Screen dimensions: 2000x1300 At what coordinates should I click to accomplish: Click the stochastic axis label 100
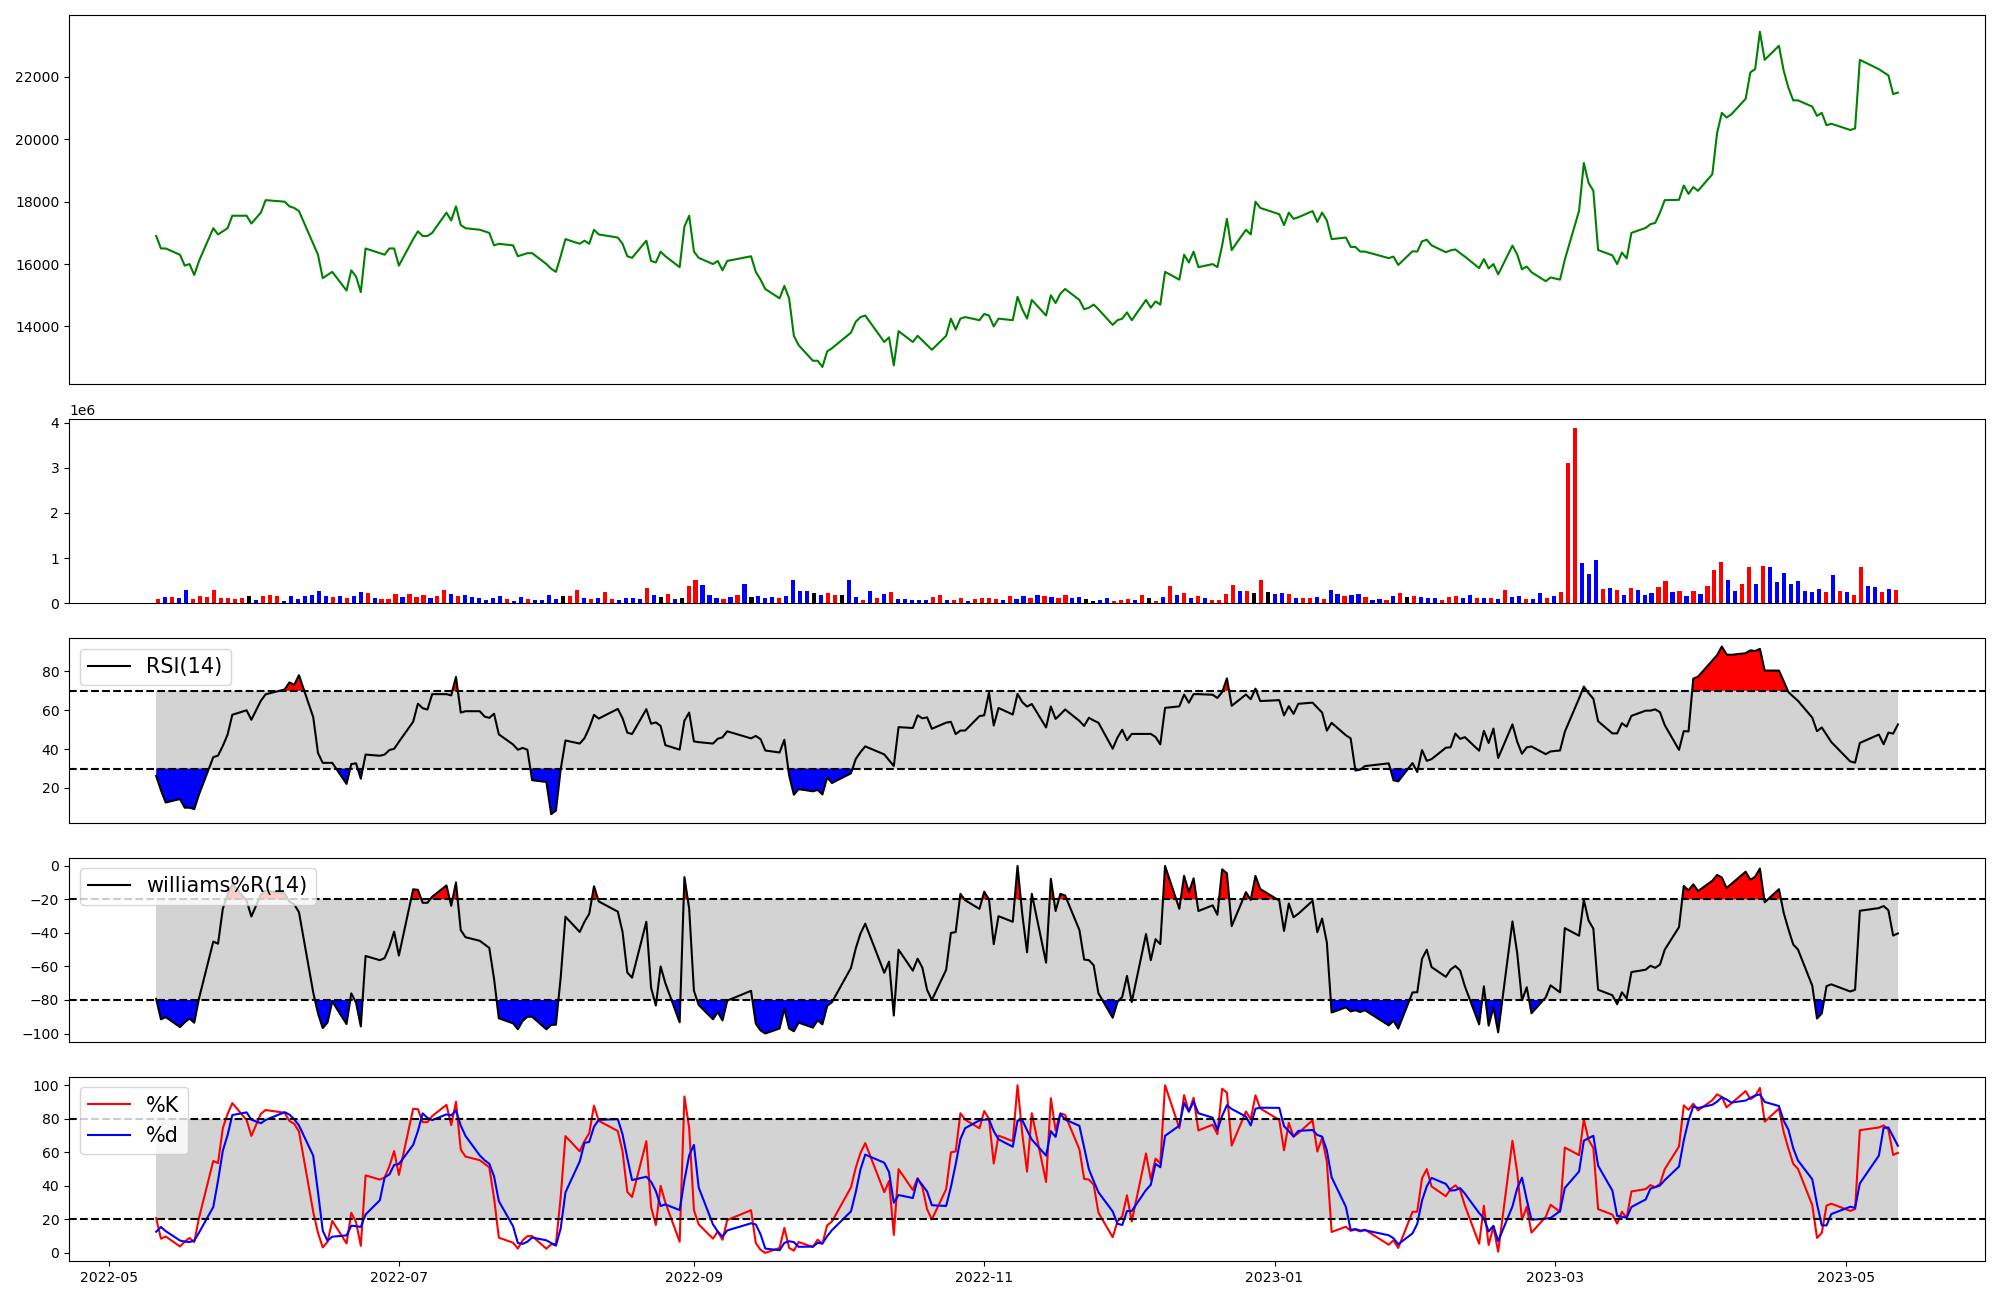point(46,1086)
